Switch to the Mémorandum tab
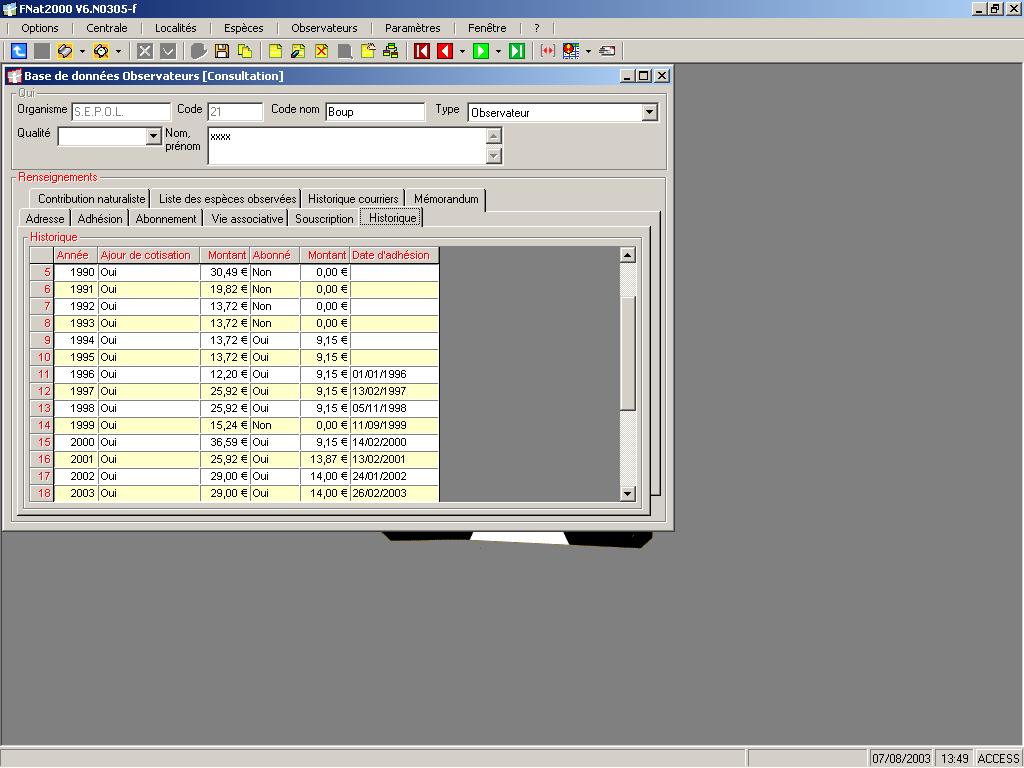The height and width of the screenshot is (768, 1024). 446,199
